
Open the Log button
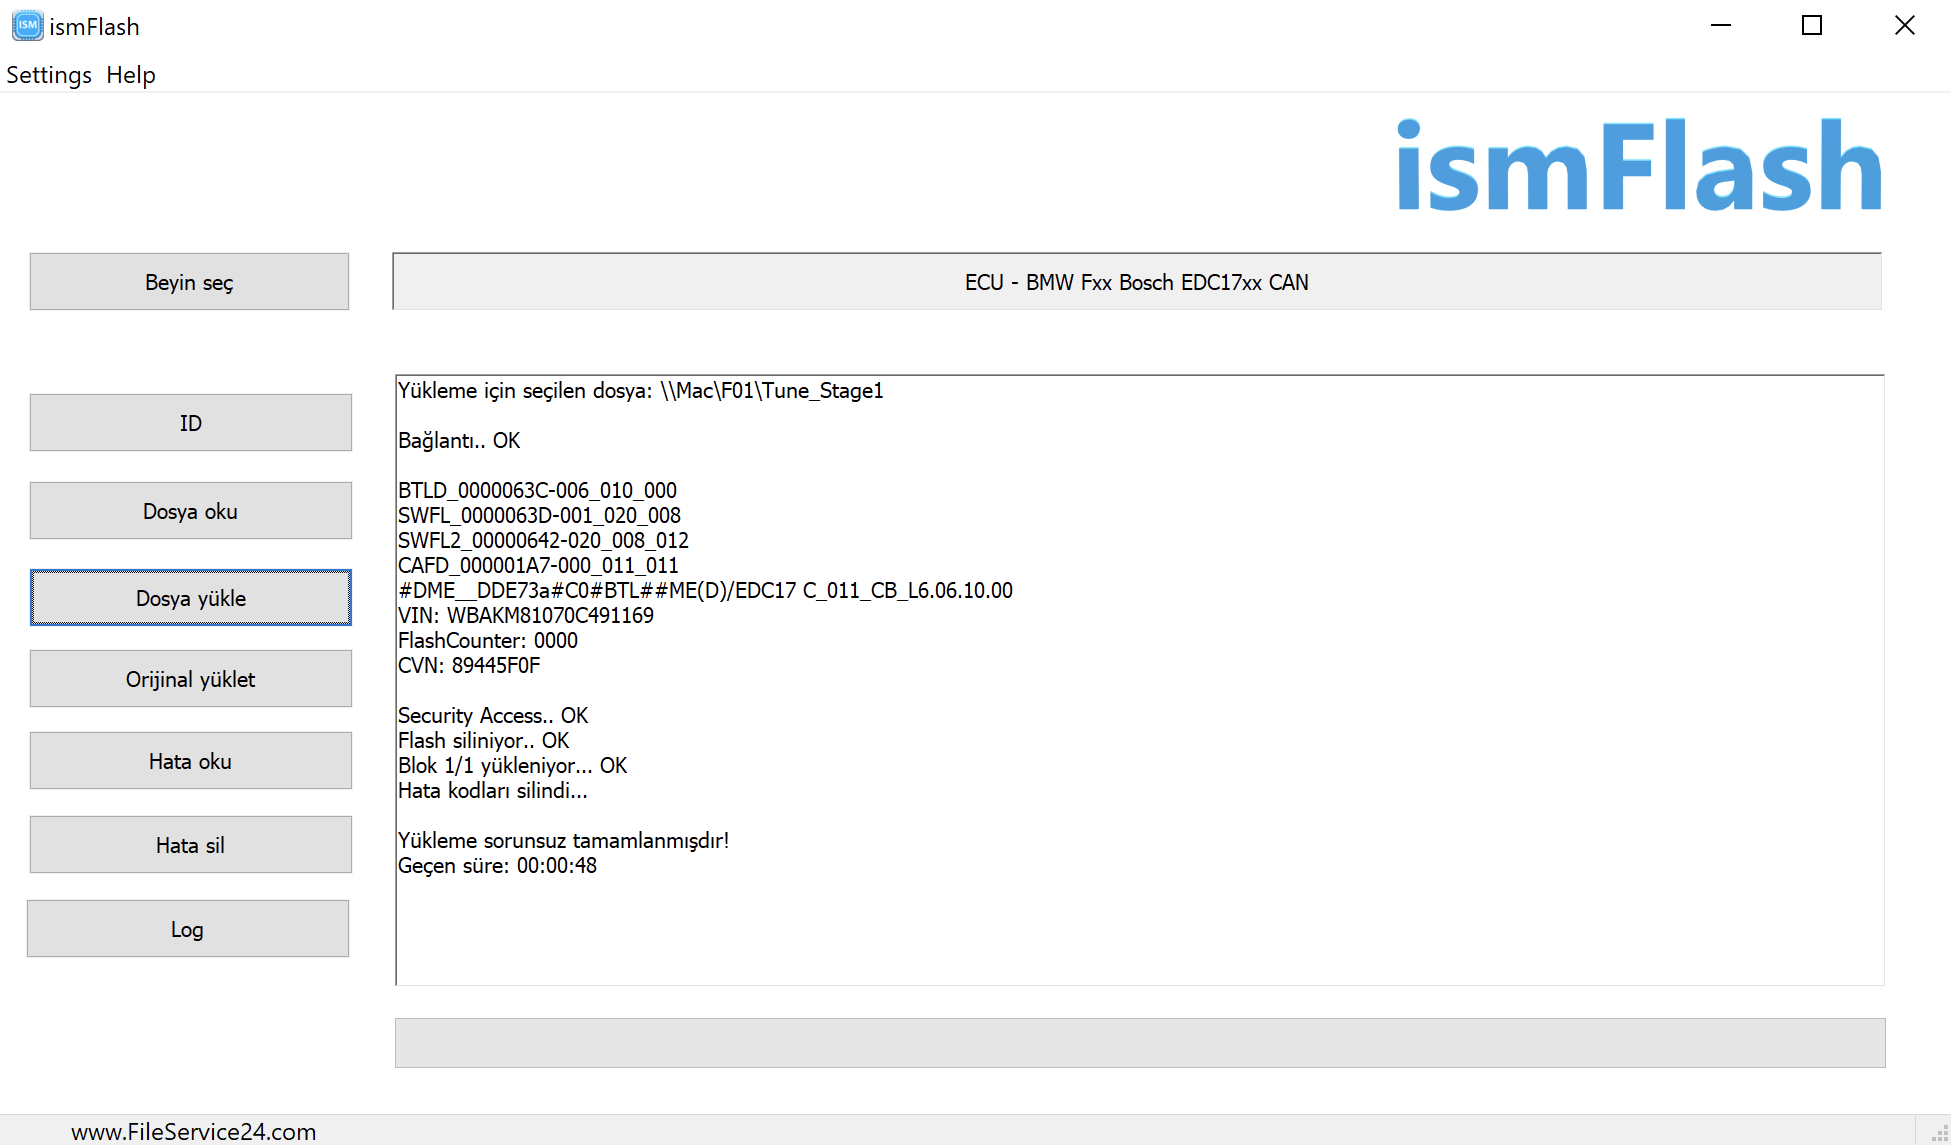[188, 929]
